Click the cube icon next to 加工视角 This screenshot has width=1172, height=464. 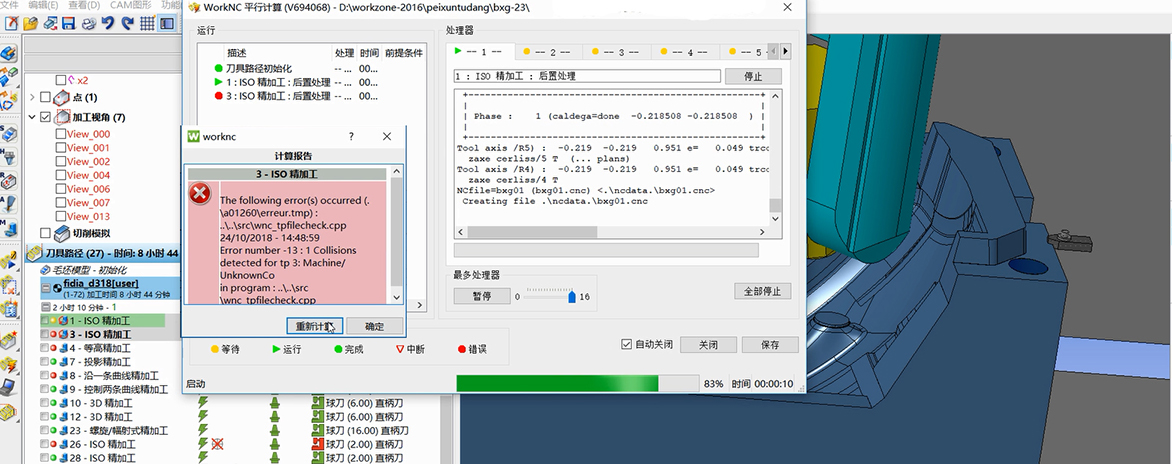[62, 117]
